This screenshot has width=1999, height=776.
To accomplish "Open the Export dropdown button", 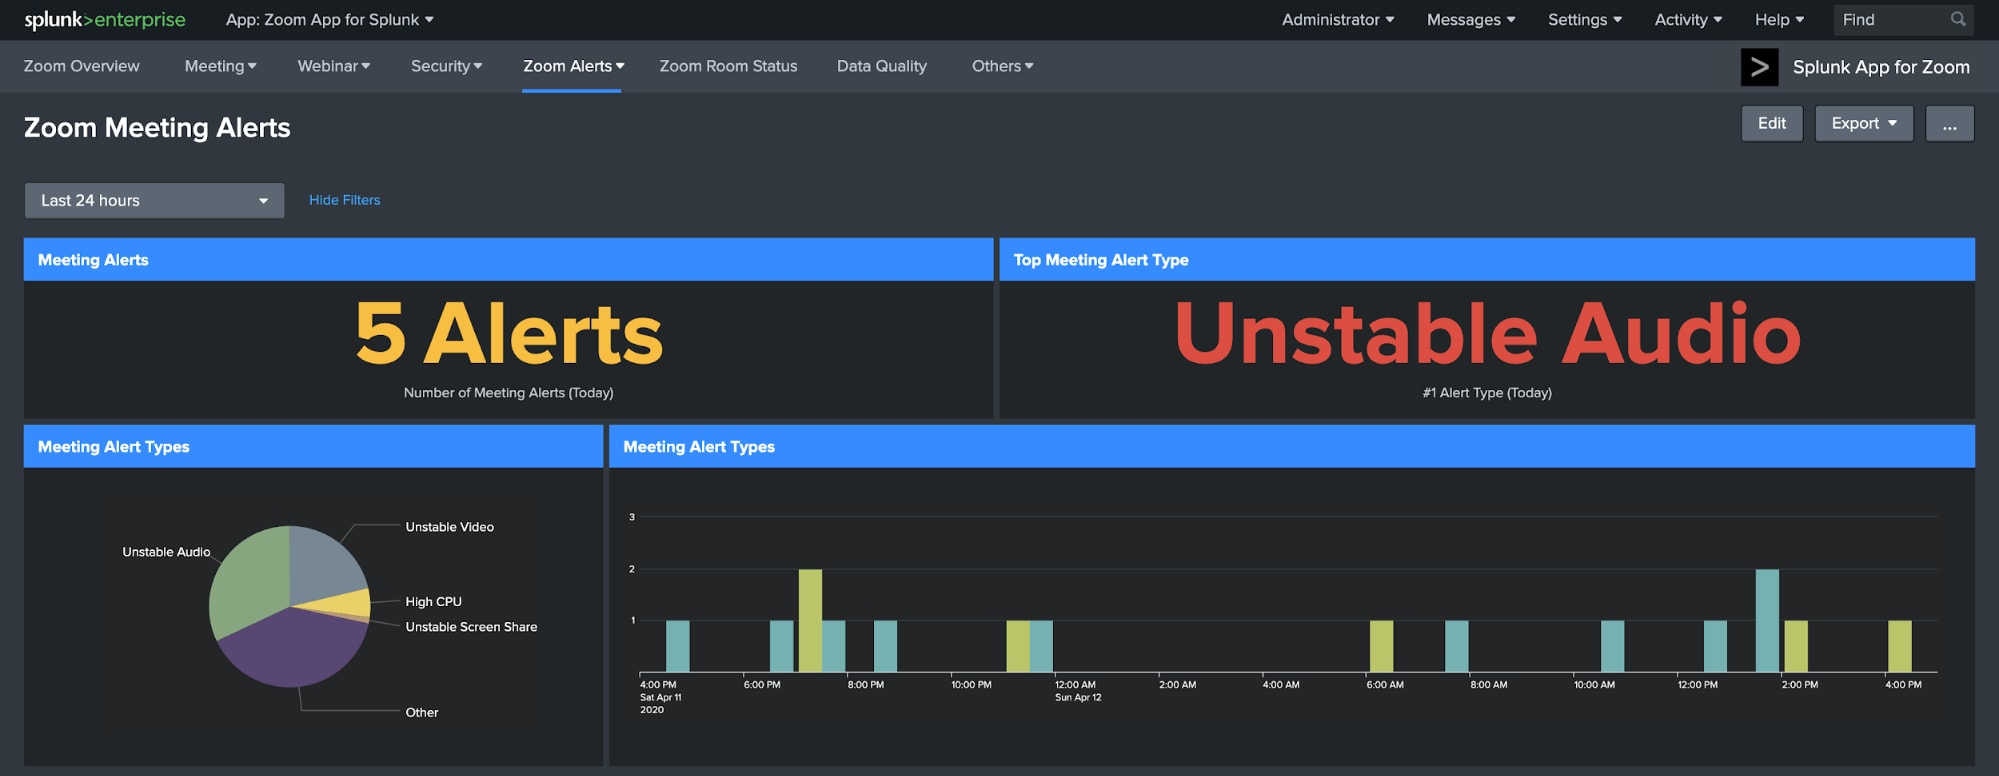I will click(1864, 124).
